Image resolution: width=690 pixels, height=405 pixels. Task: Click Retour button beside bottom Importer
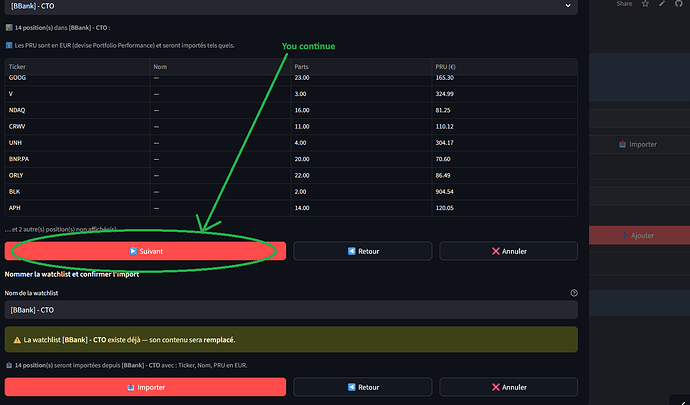363,387
